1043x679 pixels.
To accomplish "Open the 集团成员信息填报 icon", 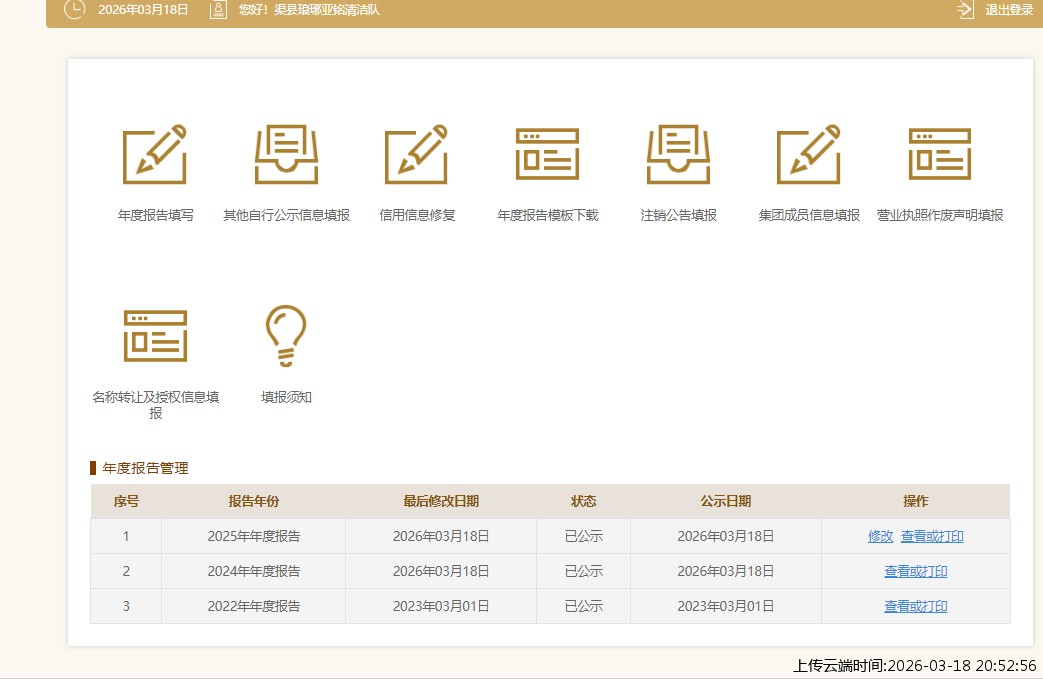I will pos(808,155).
